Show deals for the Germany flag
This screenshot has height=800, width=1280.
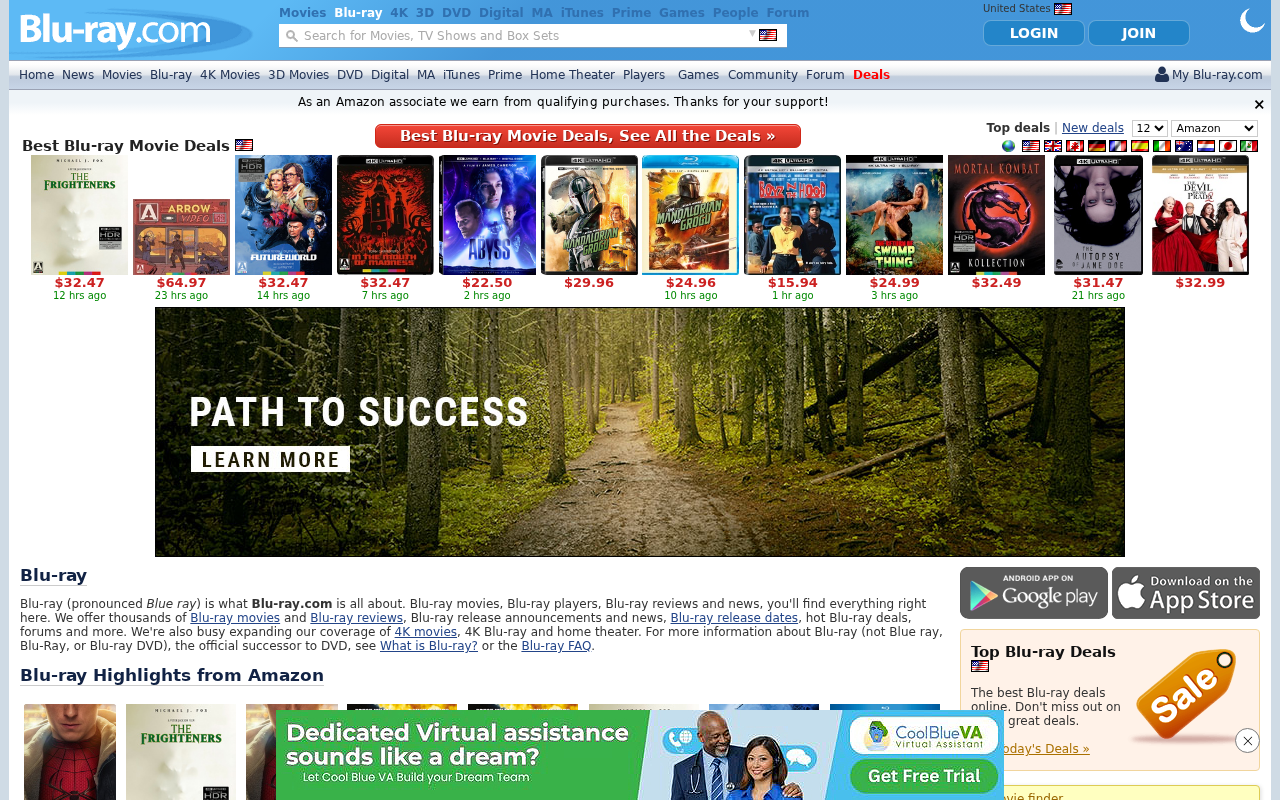click(1097, 146)
